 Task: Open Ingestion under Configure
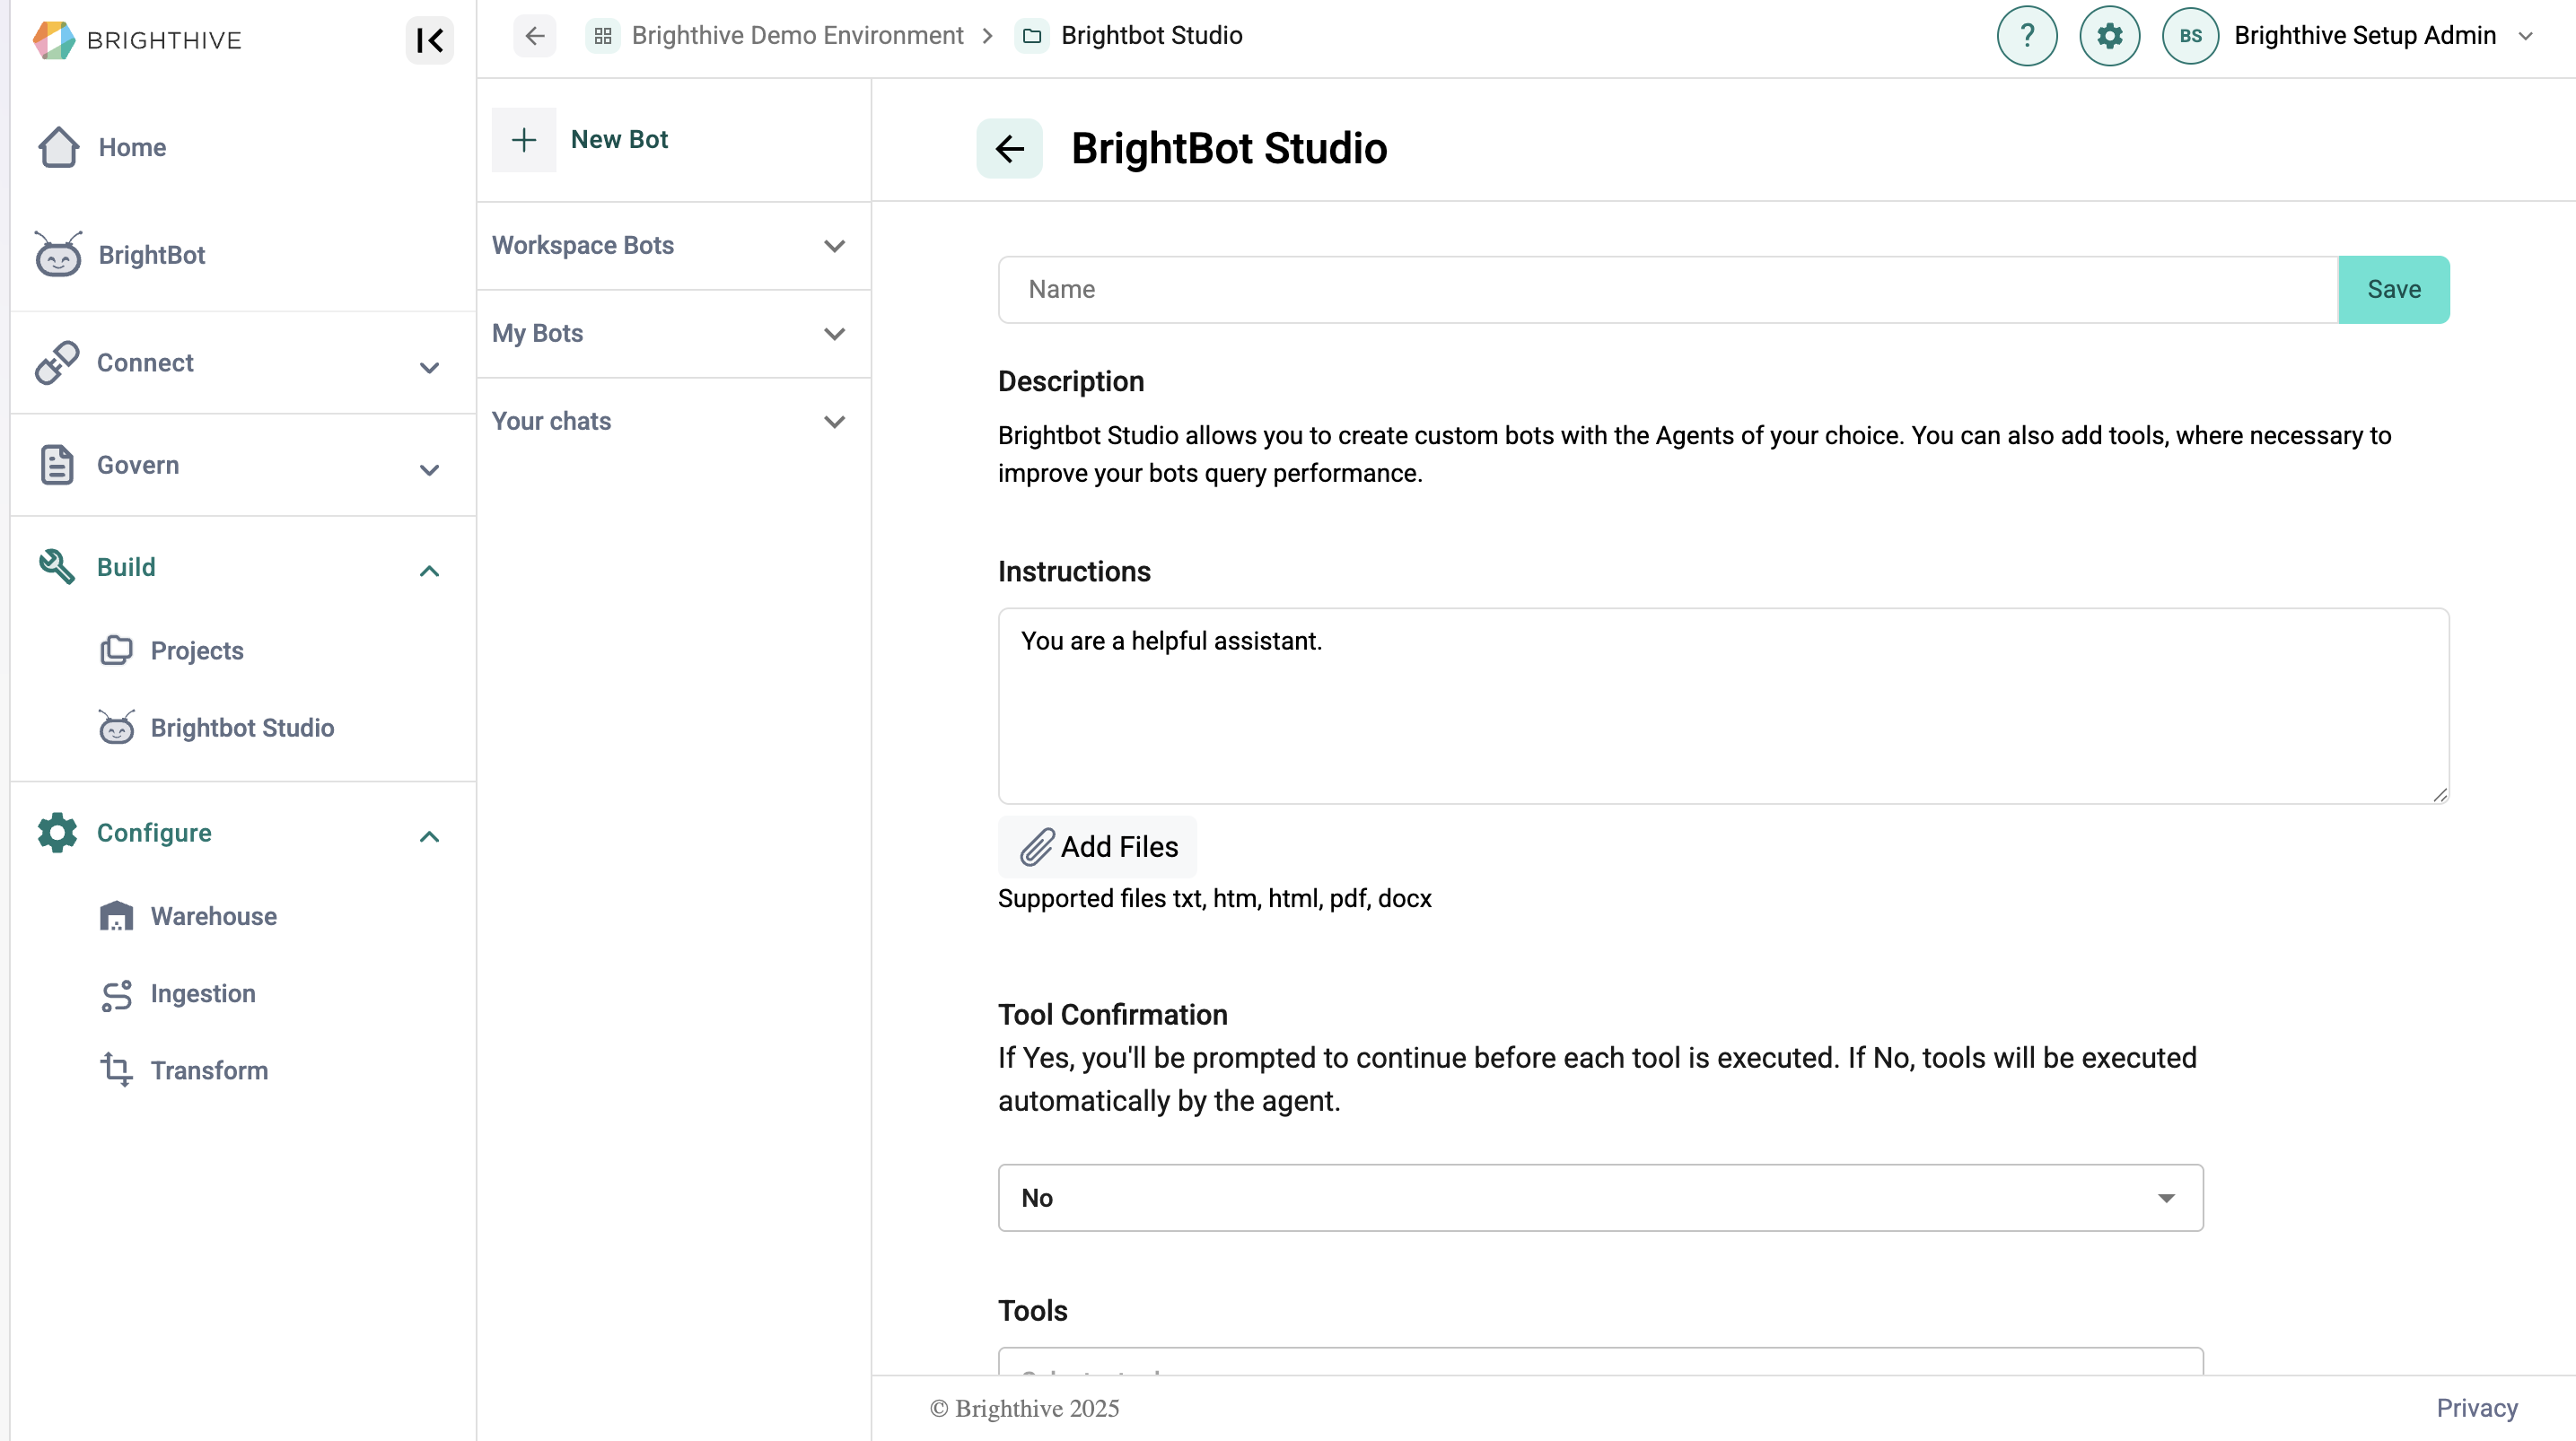[x=203, y=993]
